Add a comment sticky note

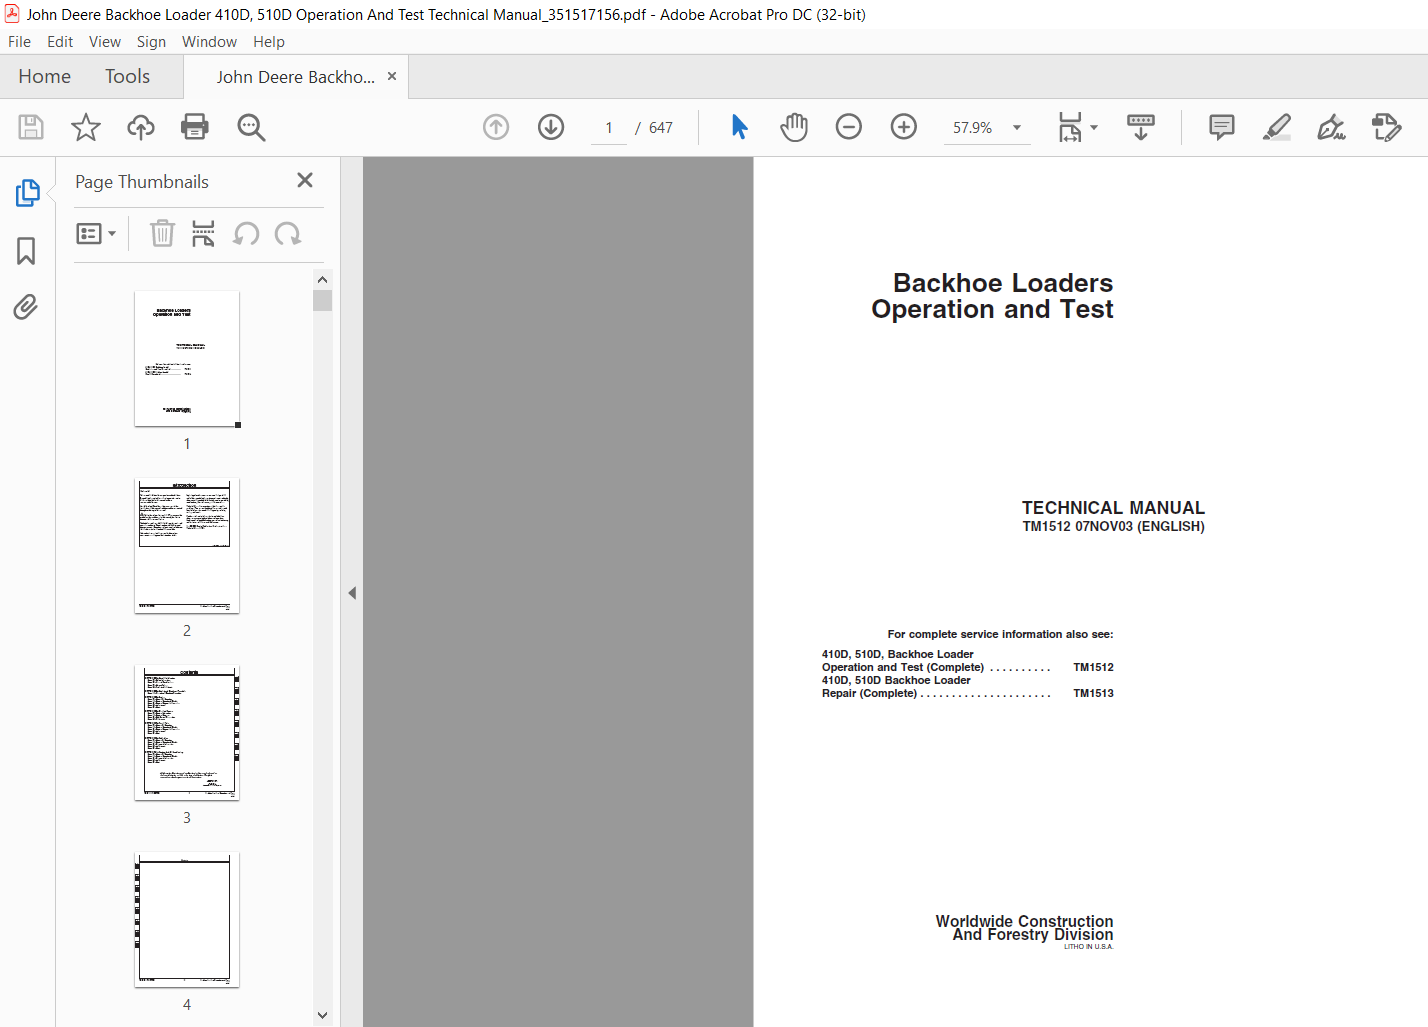pyautogui.click(x=1222, y=127)
